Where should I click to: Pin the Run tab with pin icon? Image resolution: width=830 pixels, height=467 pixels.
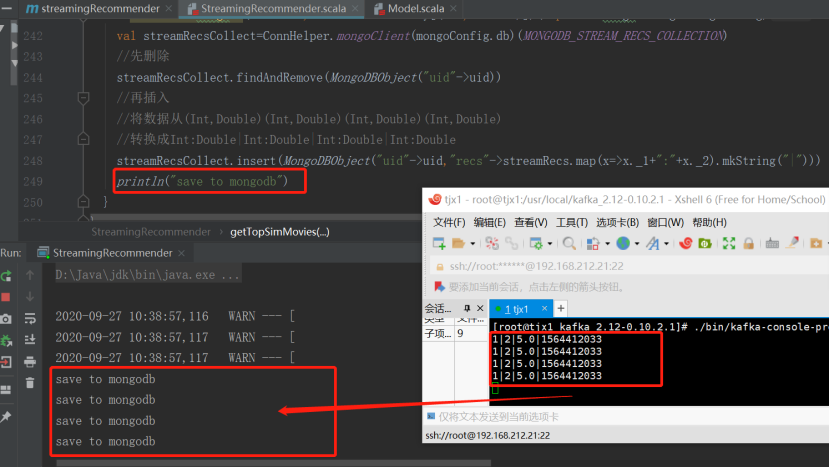(x=6, y=418)
